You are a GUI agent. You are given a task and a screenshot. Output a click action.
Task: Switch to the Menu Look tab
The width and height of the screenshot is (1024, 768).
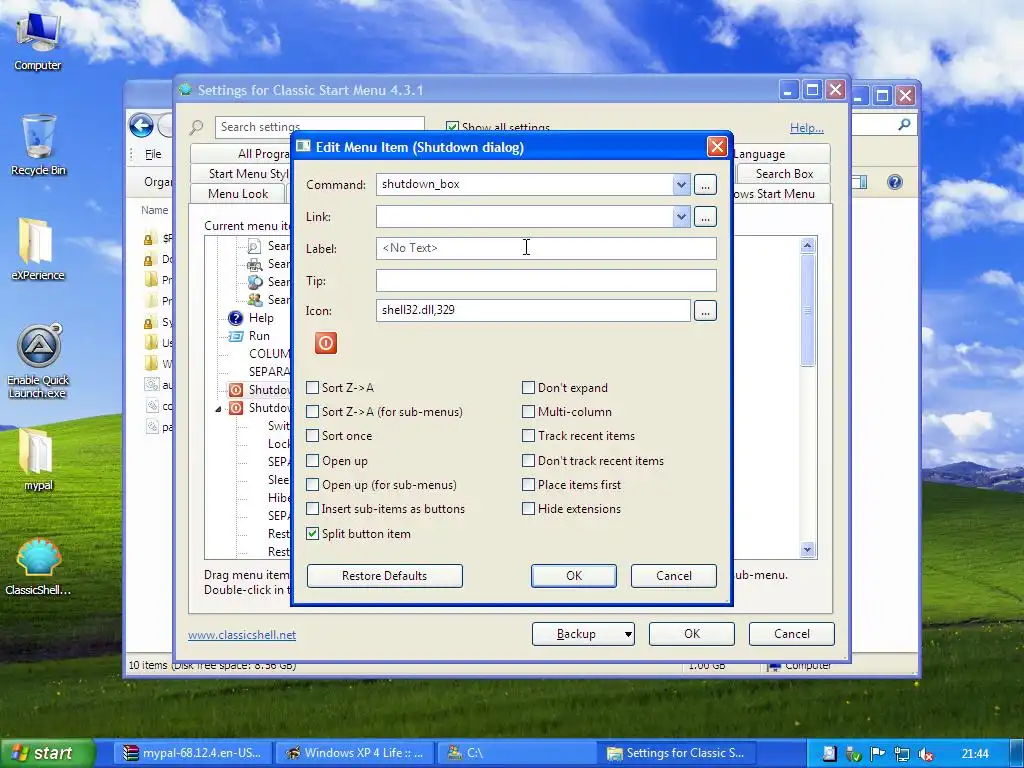coord(238,194)
